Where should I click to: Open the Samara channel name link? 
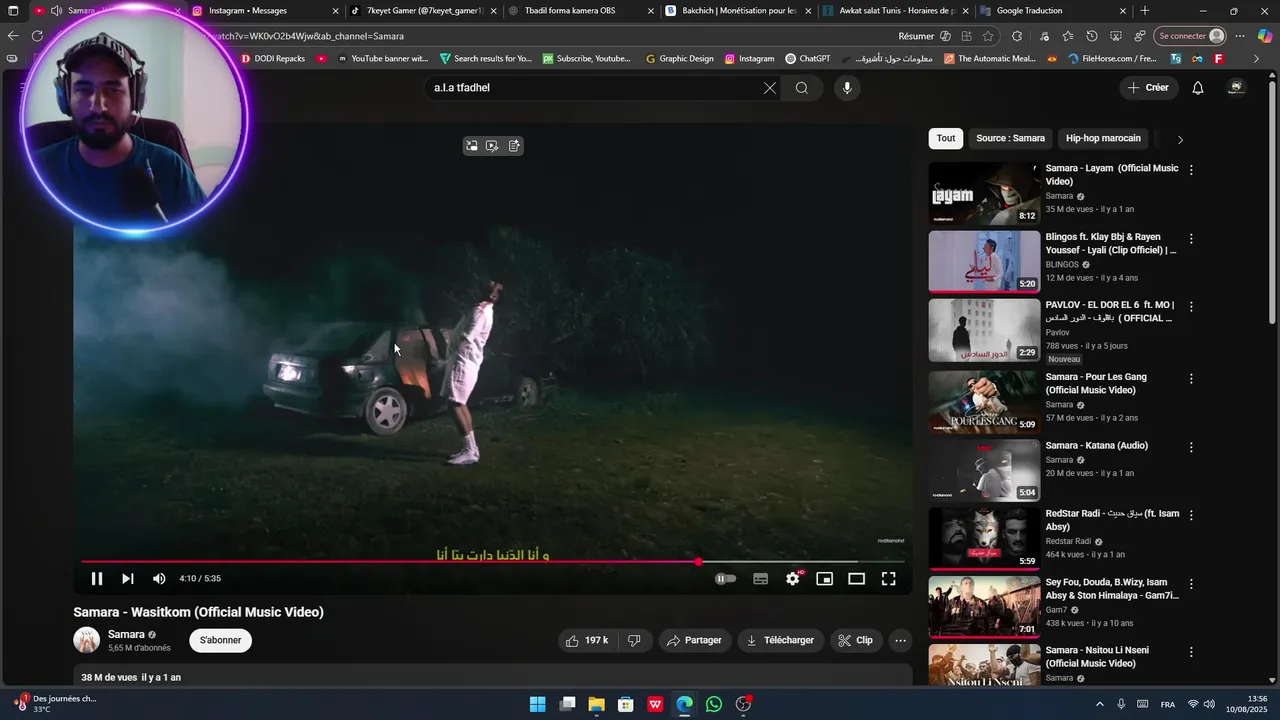click(126, 634)
